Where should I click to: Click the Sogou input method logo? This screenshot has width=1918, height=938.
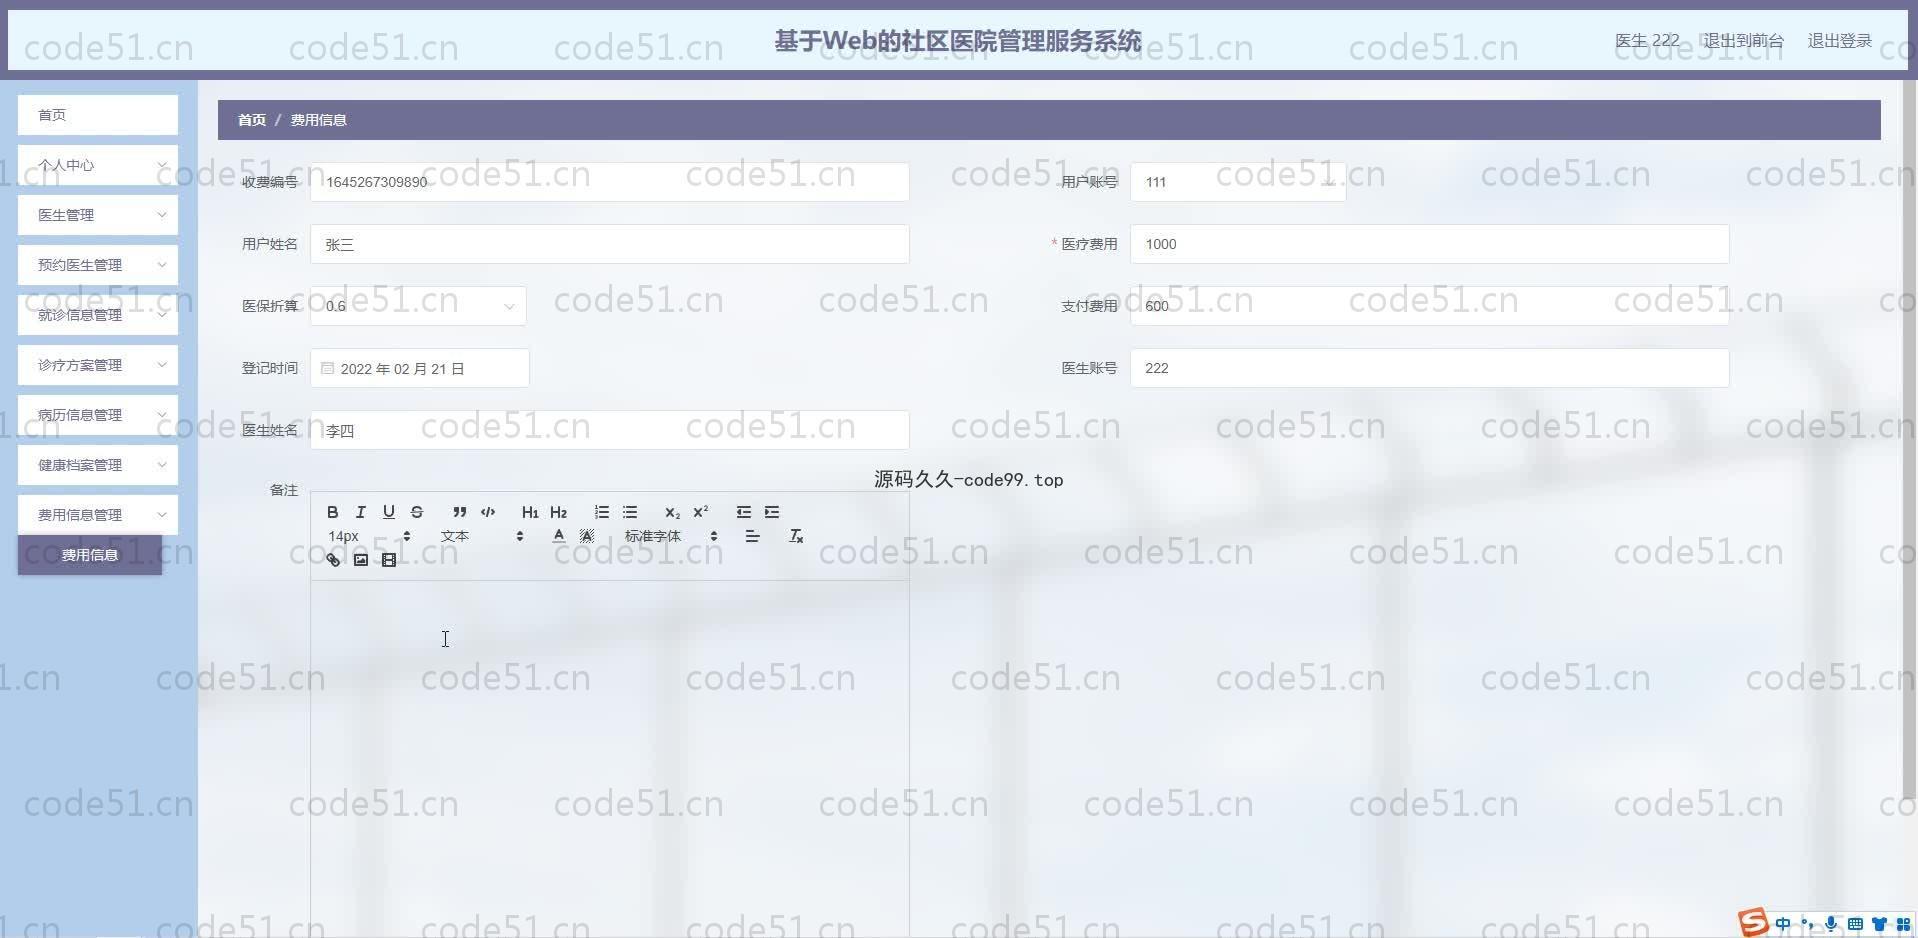[1753, 923]
